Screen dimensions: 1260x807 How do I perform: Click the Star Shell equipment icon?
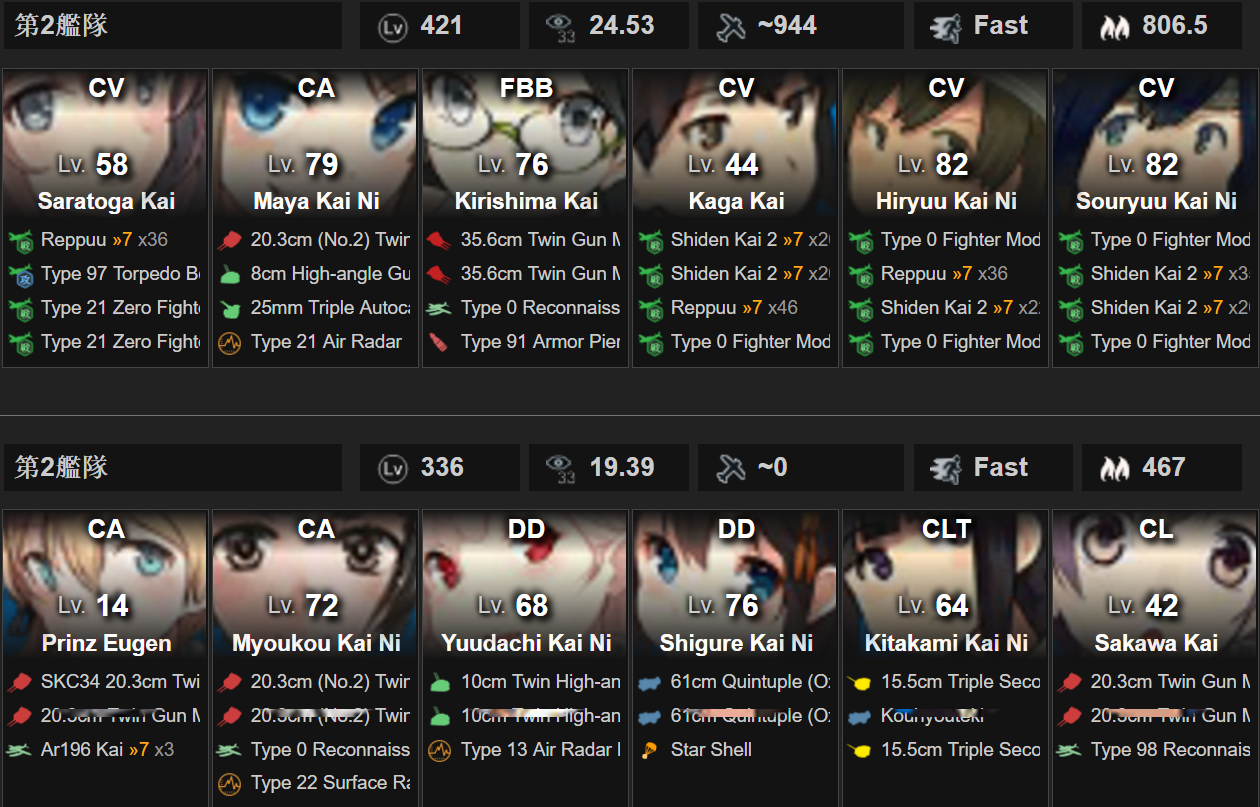650,750
